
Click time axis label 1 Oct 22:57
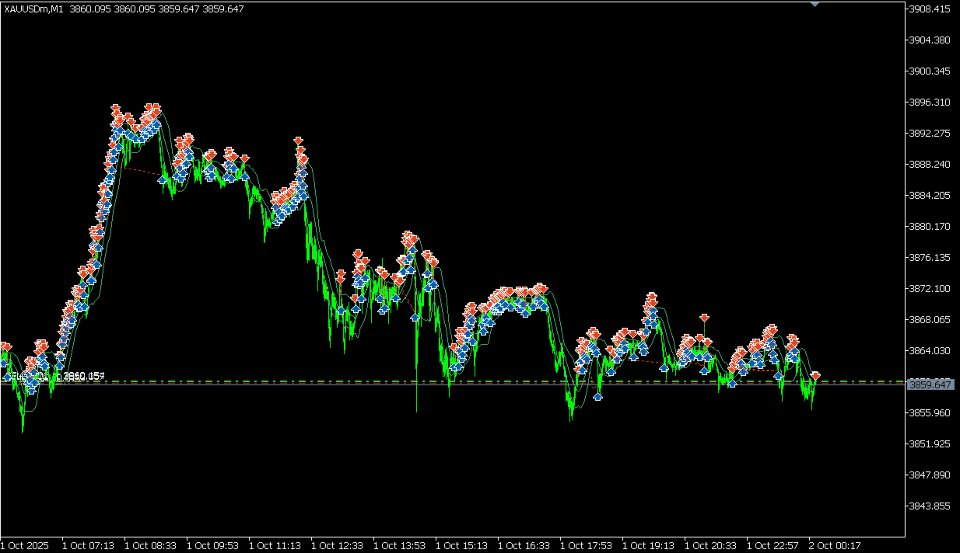773,546
